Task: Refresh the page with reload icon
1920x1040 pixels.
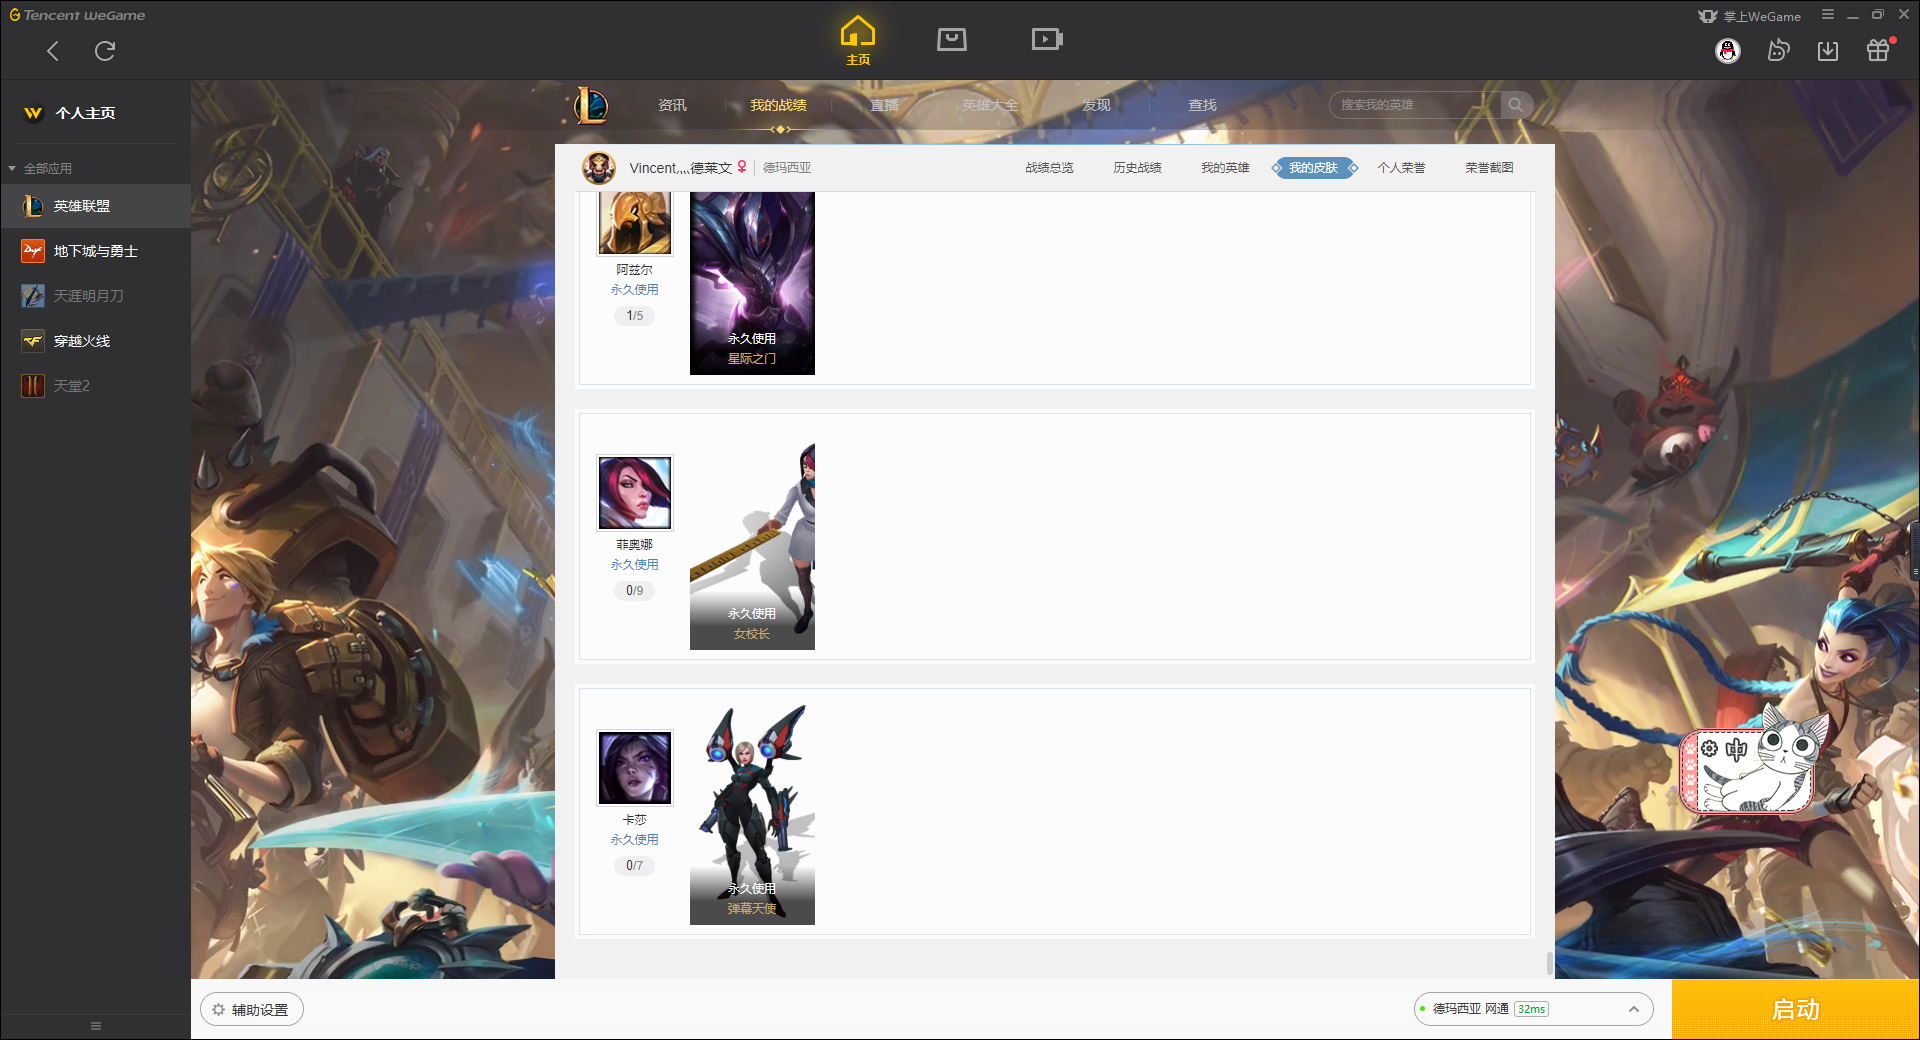Action: pyautogui.click(x=105, y=51)
